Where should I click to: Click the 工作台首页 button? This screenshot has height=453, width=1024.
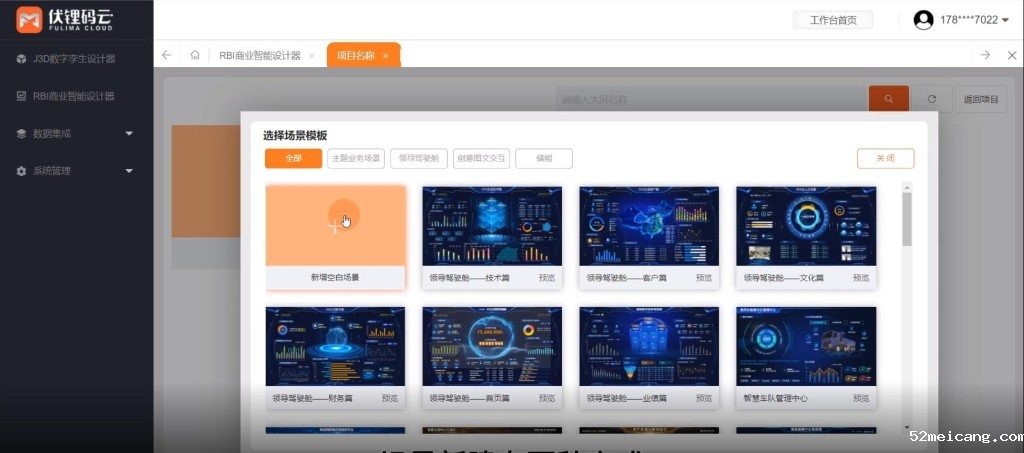(x=832, y=20)
